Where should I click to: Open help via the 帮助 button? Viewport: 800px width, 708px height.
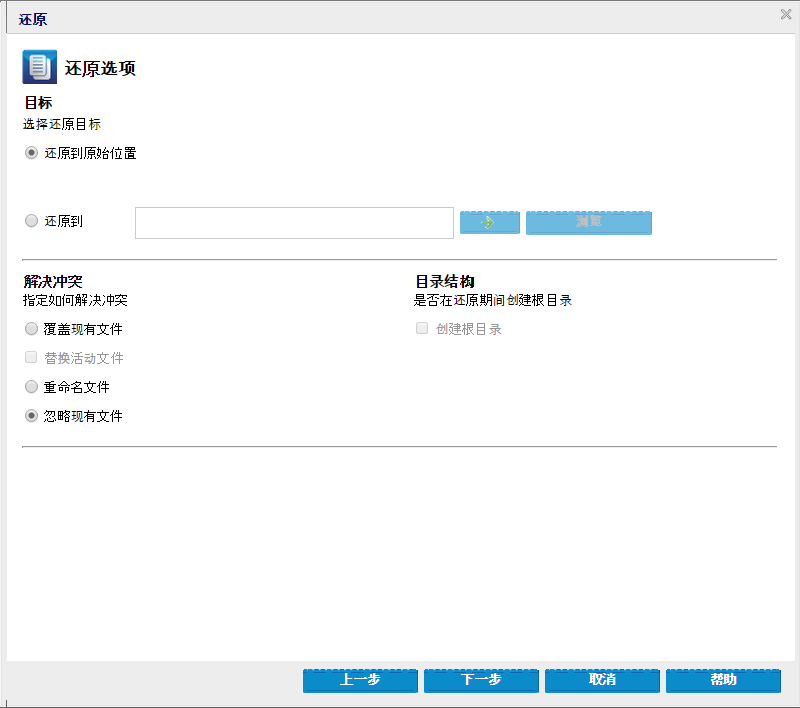(x=723, y=680)
